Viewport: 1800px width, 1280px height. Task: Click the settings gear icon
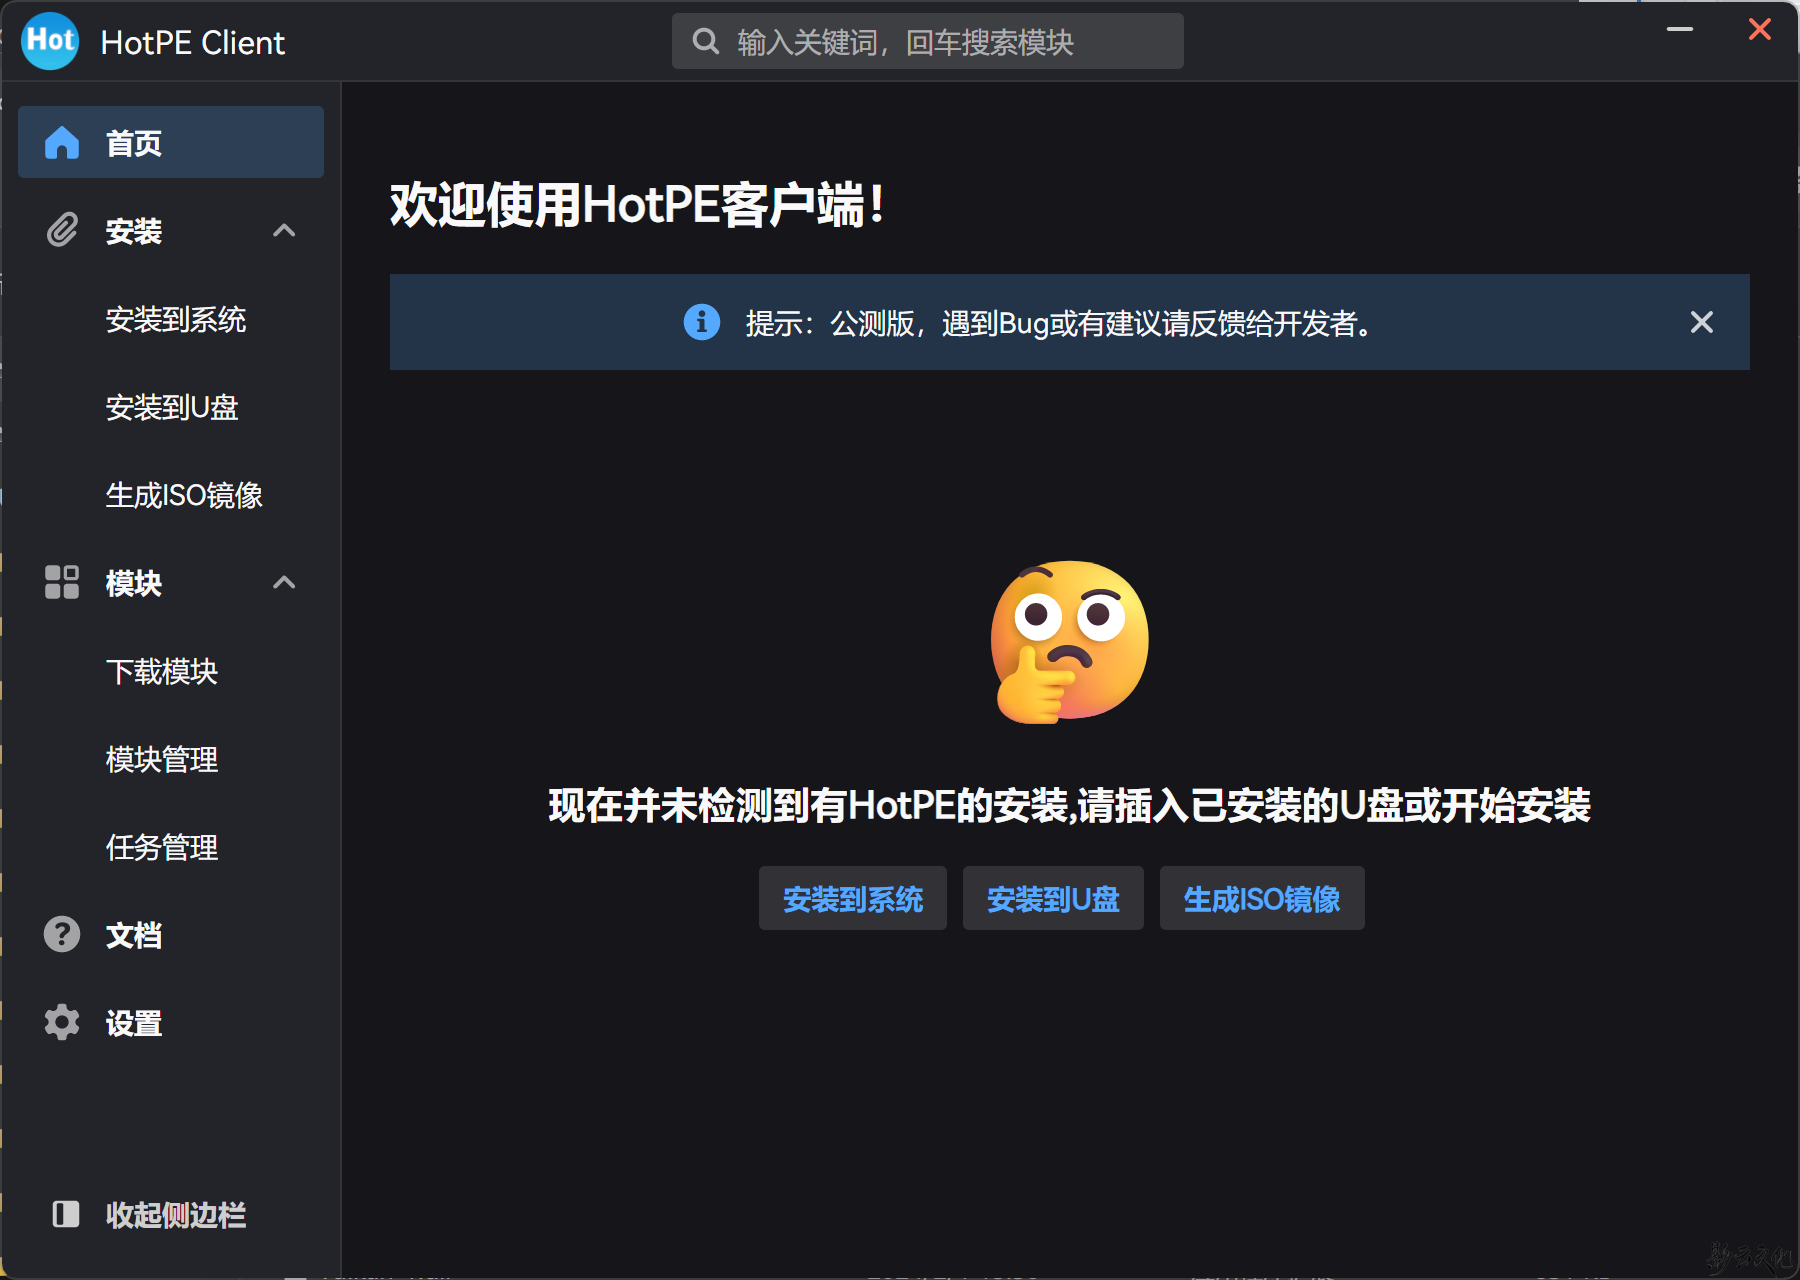point(62,1022)
